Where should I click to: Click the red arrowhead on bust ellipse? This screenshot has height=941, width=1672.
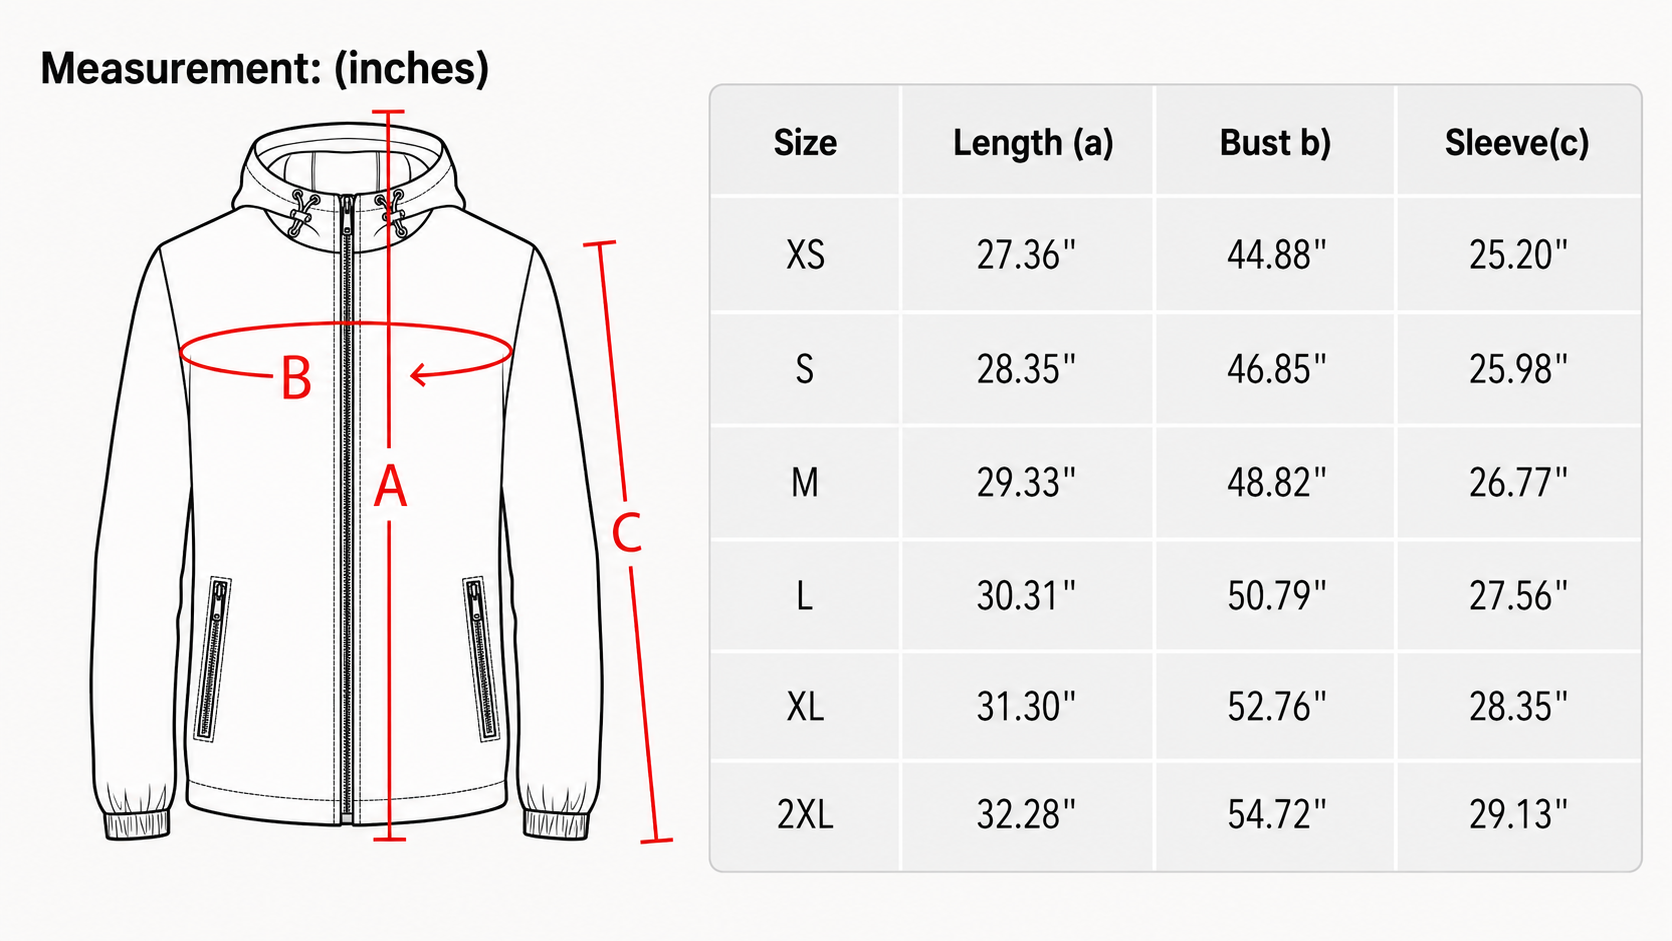click(420, 376)
